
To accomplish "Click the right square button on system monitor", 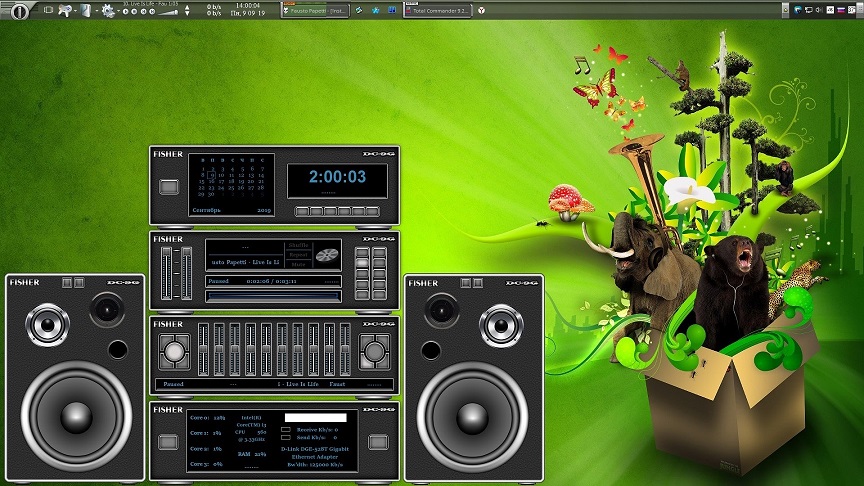I will click(x=377, y=441).
